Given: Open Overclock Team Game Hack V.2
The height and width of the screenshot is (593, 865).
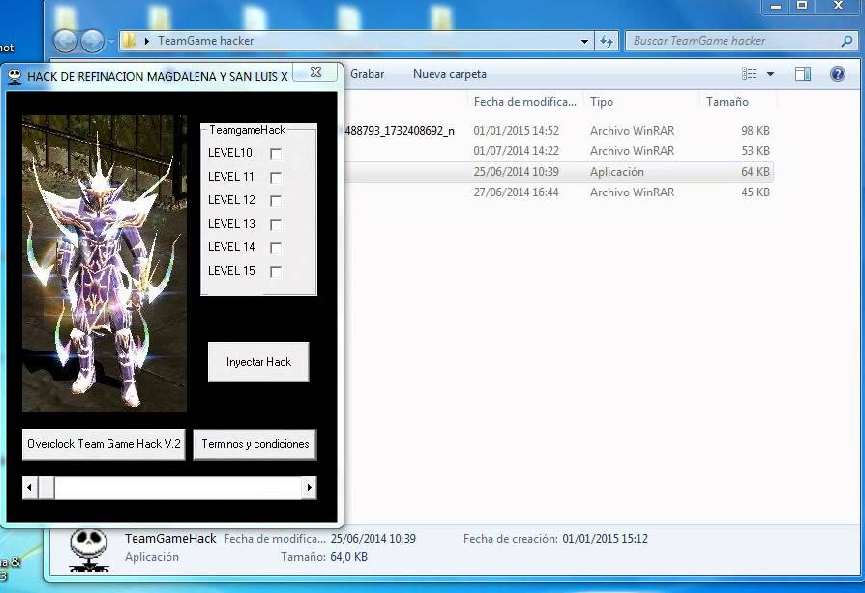Looking at the screenshot, I should tap(104, 444).
